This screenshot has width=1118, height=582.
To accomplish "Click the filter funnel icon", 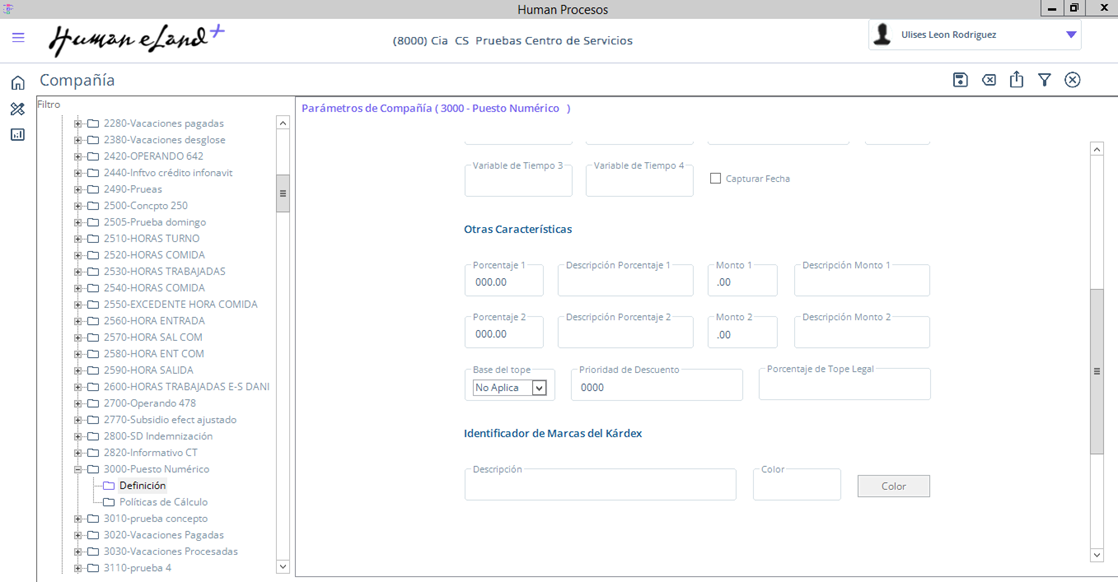I will tap(1044, 80).
